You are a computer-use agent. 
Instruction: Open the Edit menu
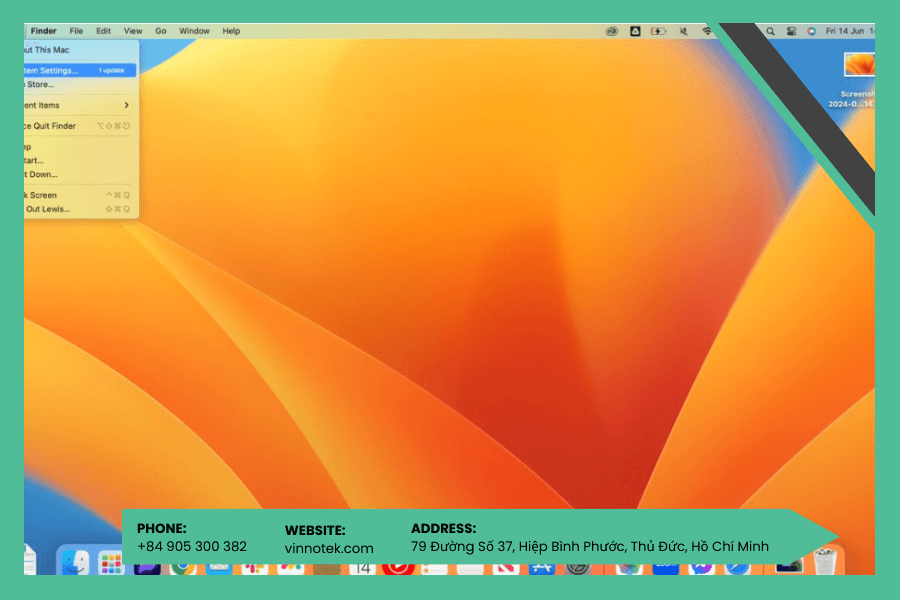pyautogui.click(x=103, y=31)
